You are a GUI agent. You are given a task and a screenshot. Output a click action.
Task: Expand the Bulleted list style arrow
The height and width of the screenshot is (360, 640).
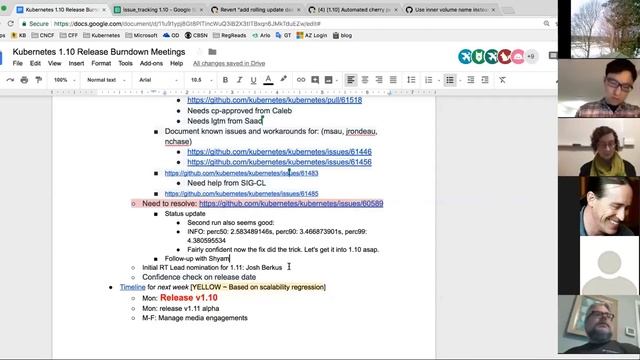460,80
